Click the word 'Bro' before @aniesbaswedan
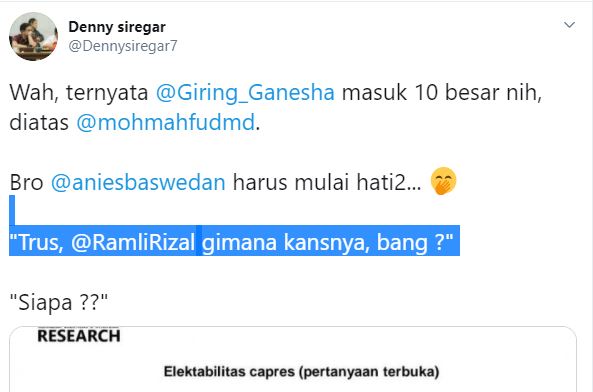 click(x=26, y=182)
